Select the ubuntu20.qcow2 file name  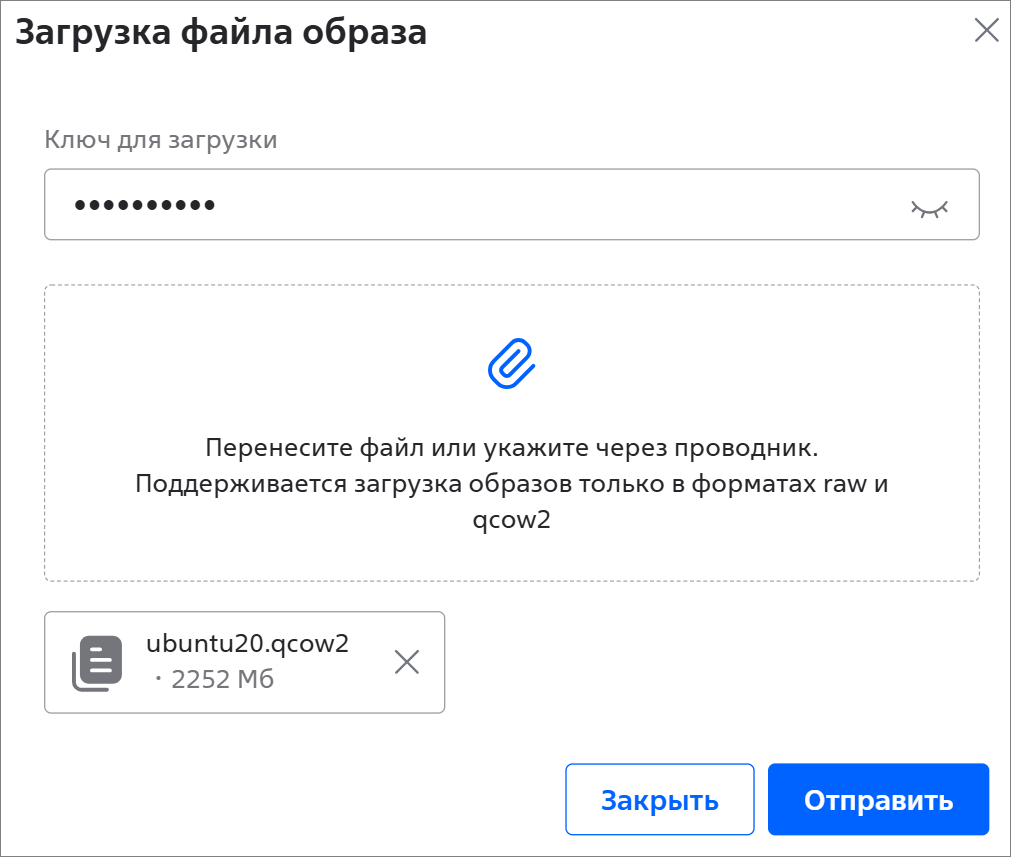[x=248, y=644]
